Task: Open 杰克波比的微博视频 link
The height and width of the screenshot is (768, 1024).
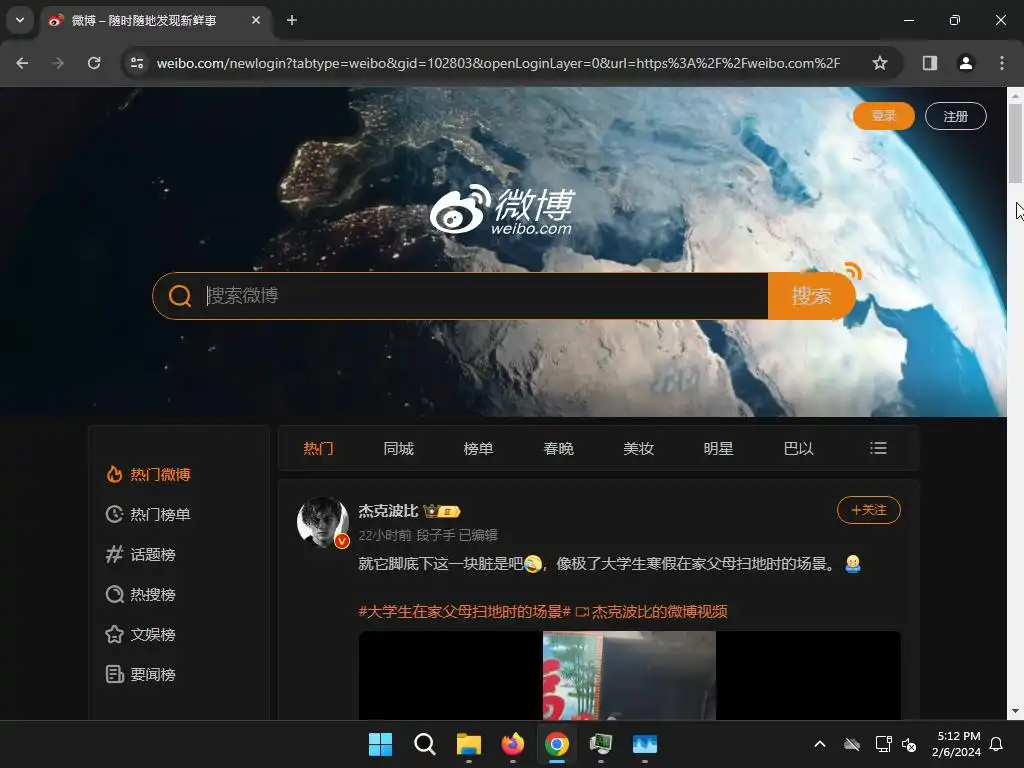Action: (652, 612)
